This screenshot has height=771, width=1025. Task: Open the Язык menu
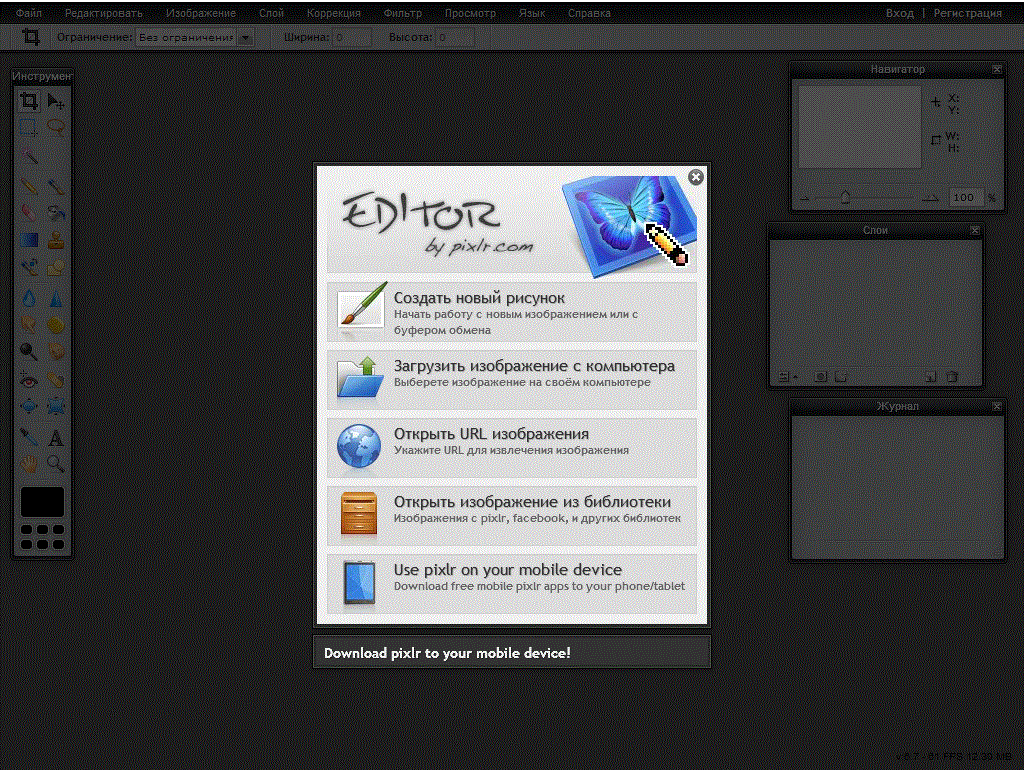531,12
